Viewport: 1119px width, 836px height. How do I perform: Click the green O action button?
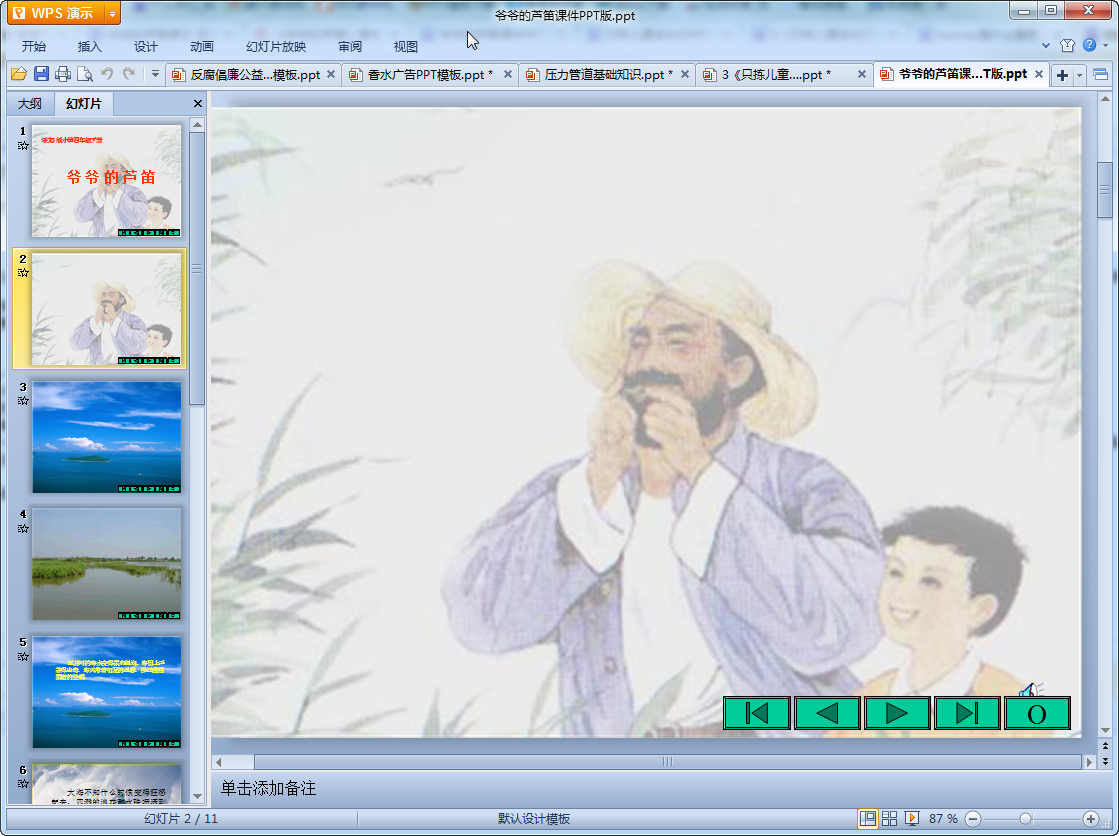(x=1037, y=713)
